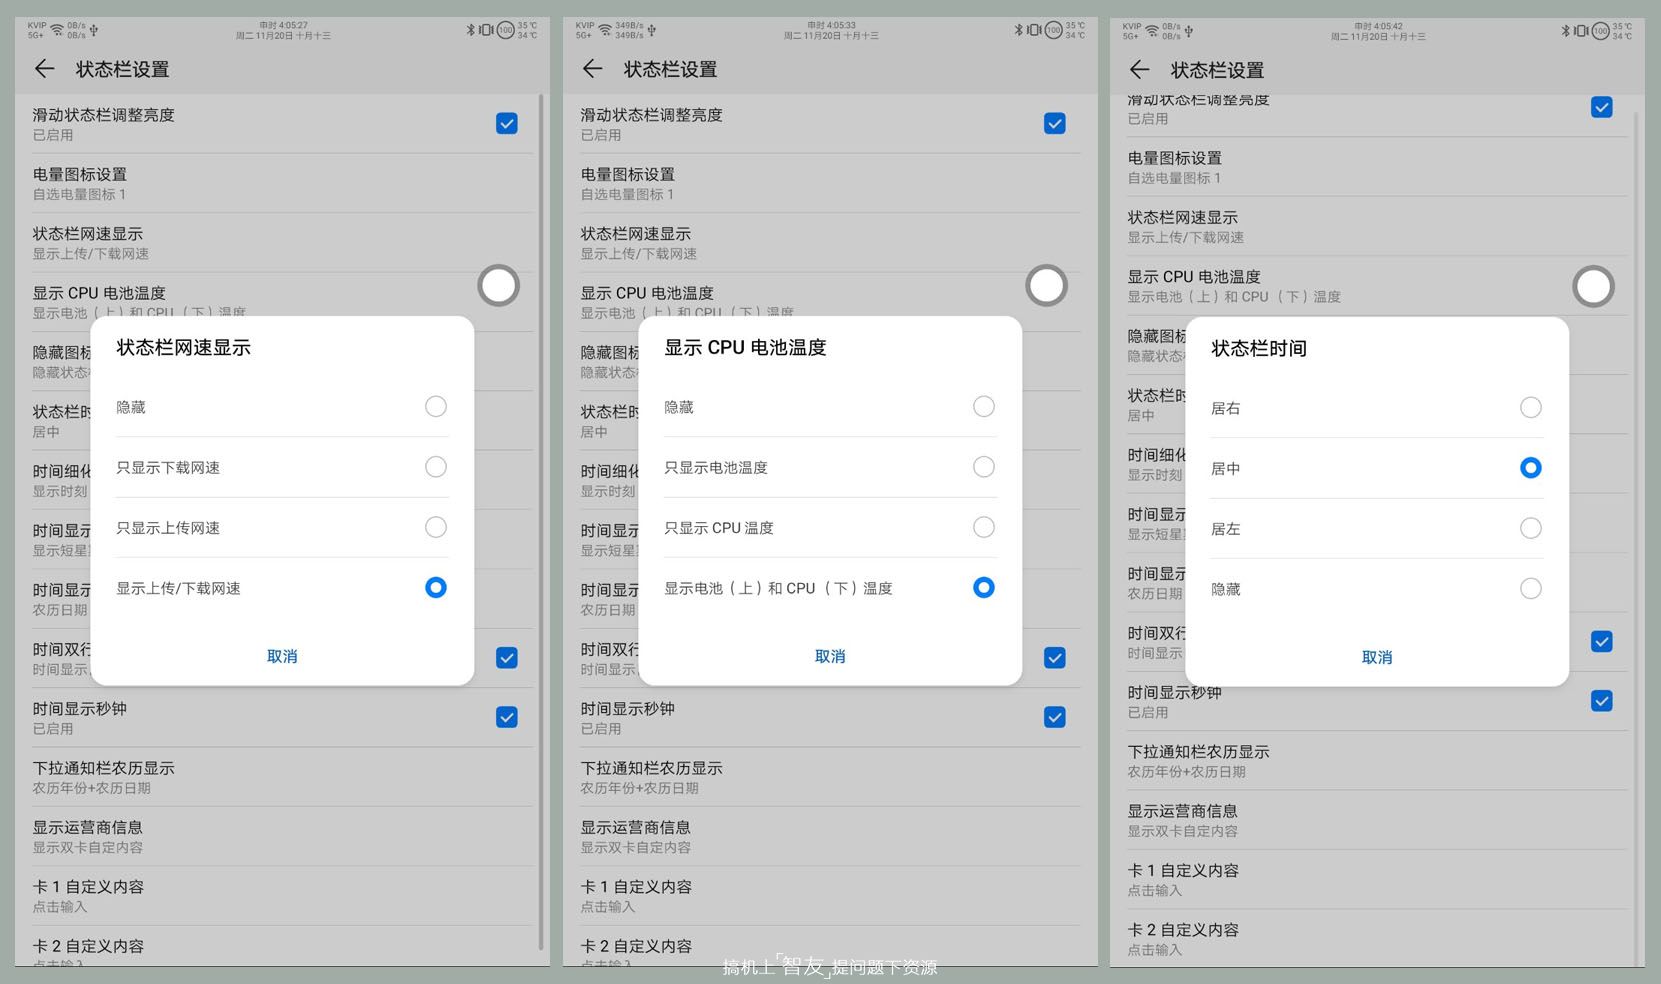Tap Wi-Fi status icon on 状态栏网速显示 dialog screen

tap(57, 30)
